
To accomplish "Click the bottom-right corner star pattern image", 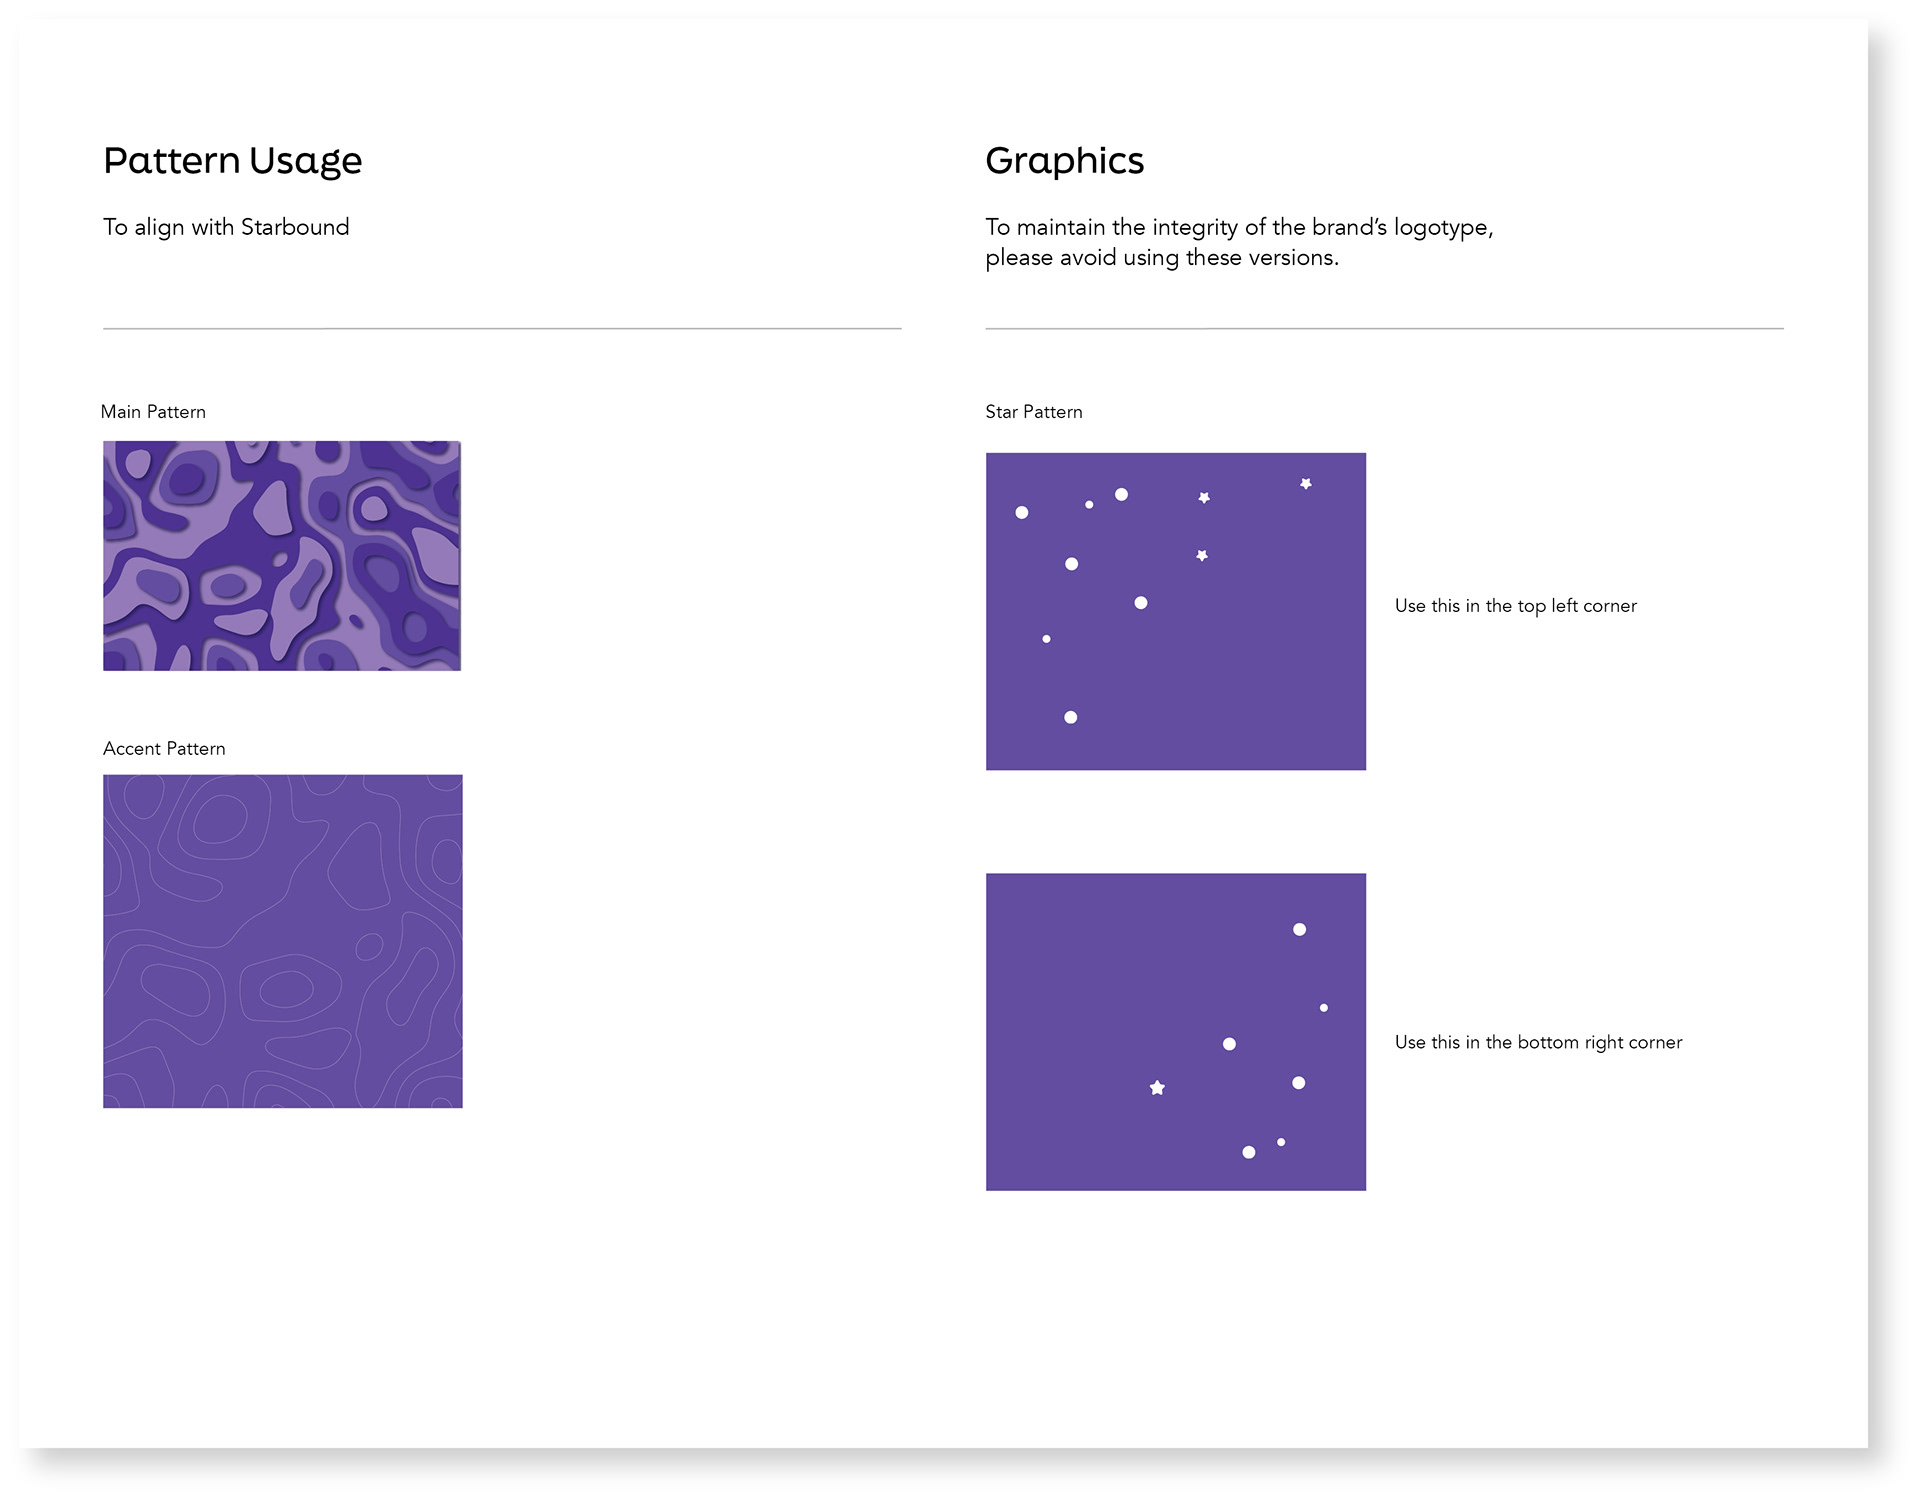I will click(x=1176, y=1032).
